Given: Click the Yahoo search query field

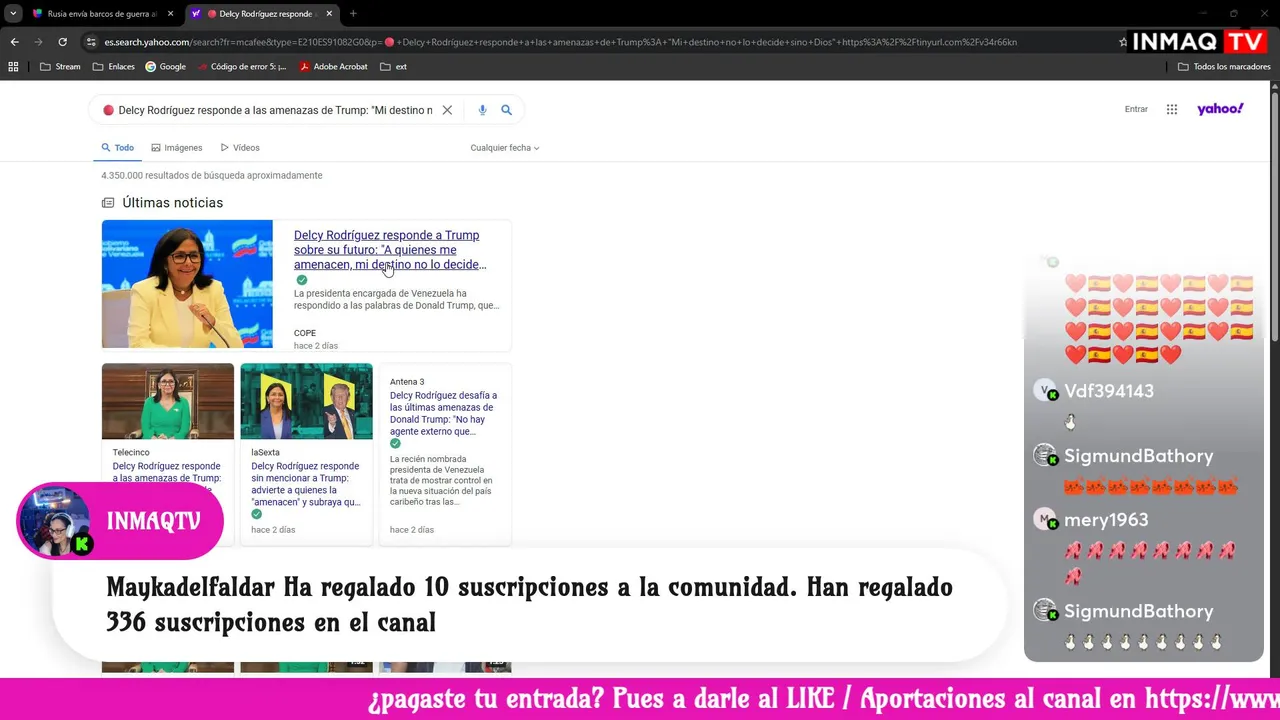Looking at the screenshot, I should [275, 110].
